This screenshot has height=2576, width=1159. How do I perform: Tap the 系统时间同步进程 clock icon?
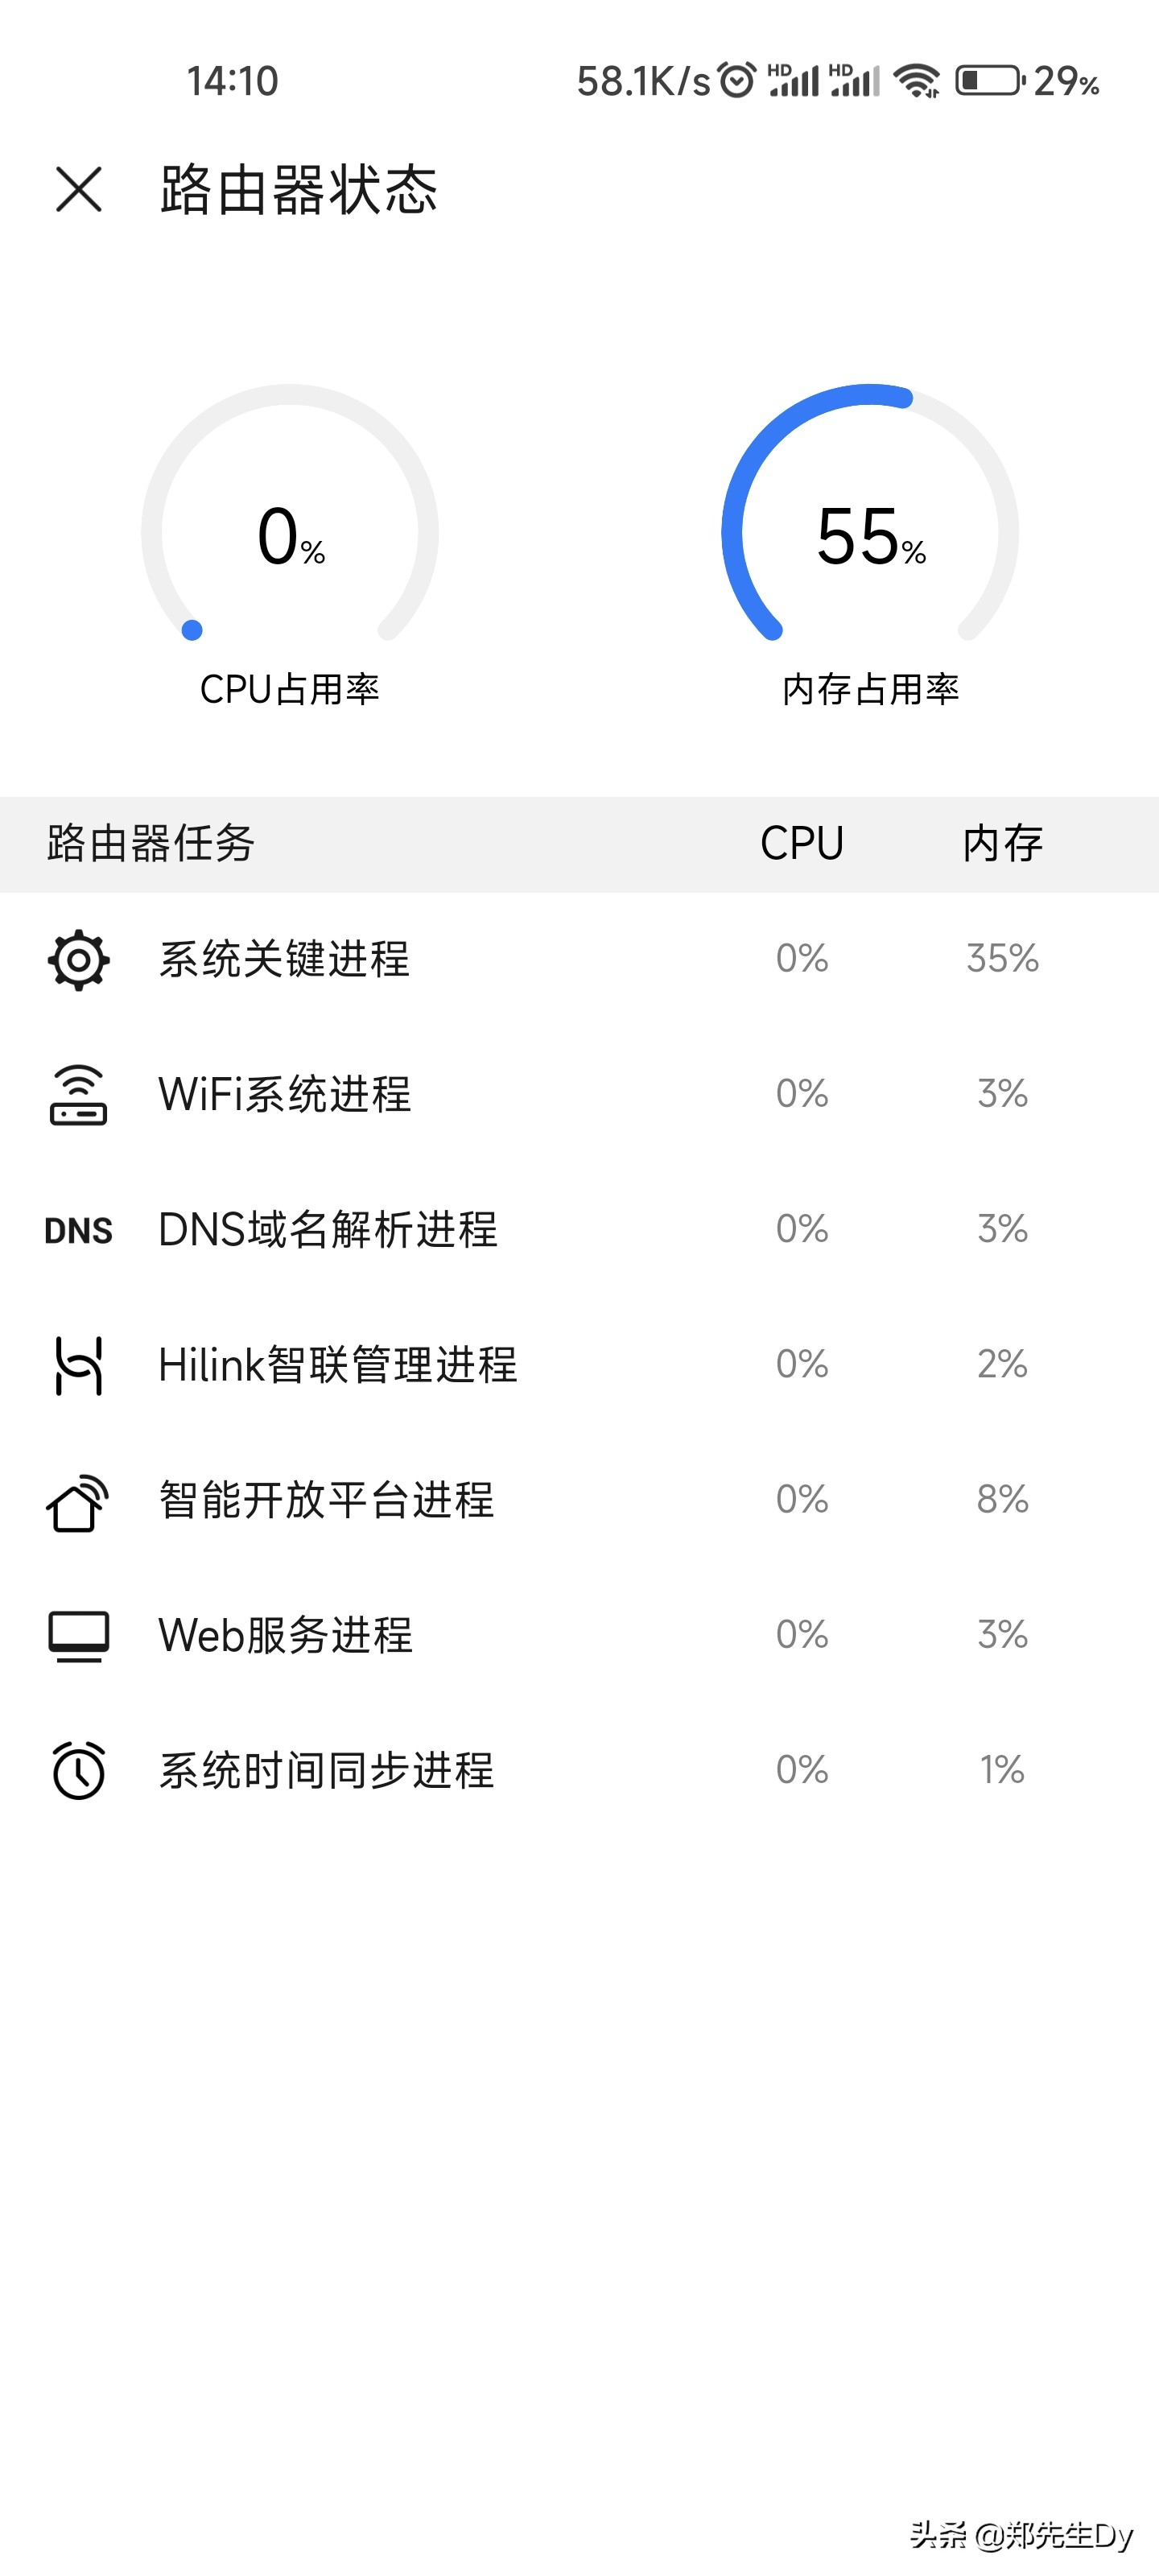78,1770
